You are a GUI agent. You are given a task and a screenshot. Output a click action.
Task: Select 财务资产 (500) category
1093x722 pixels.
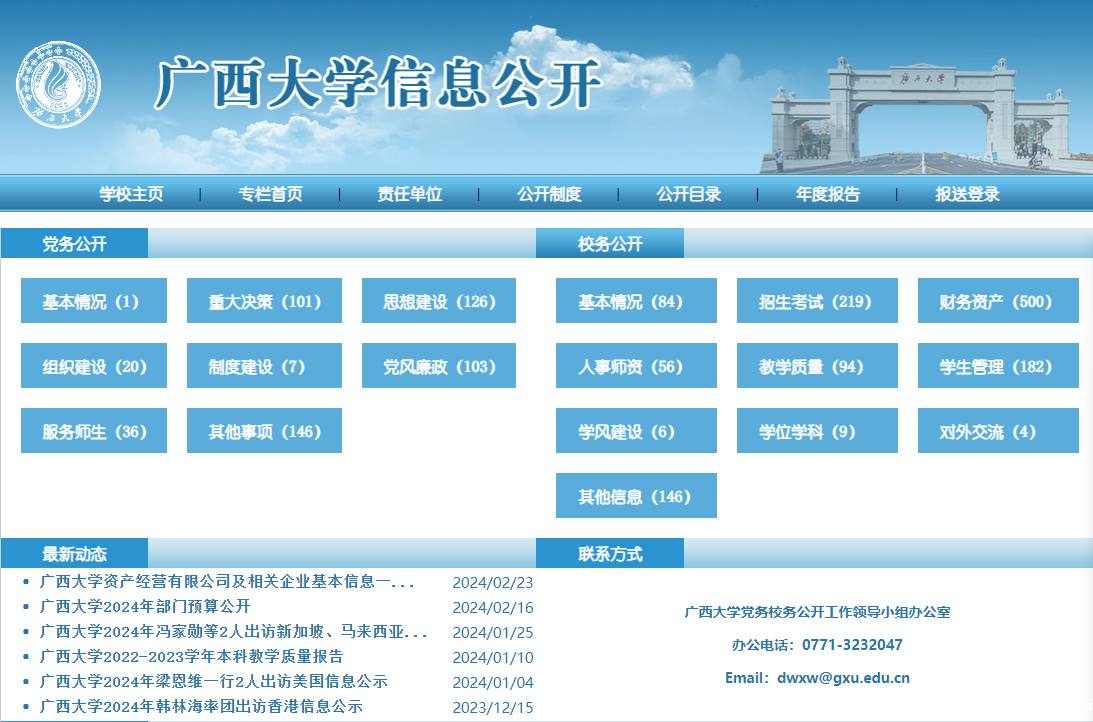coord(997,301)
